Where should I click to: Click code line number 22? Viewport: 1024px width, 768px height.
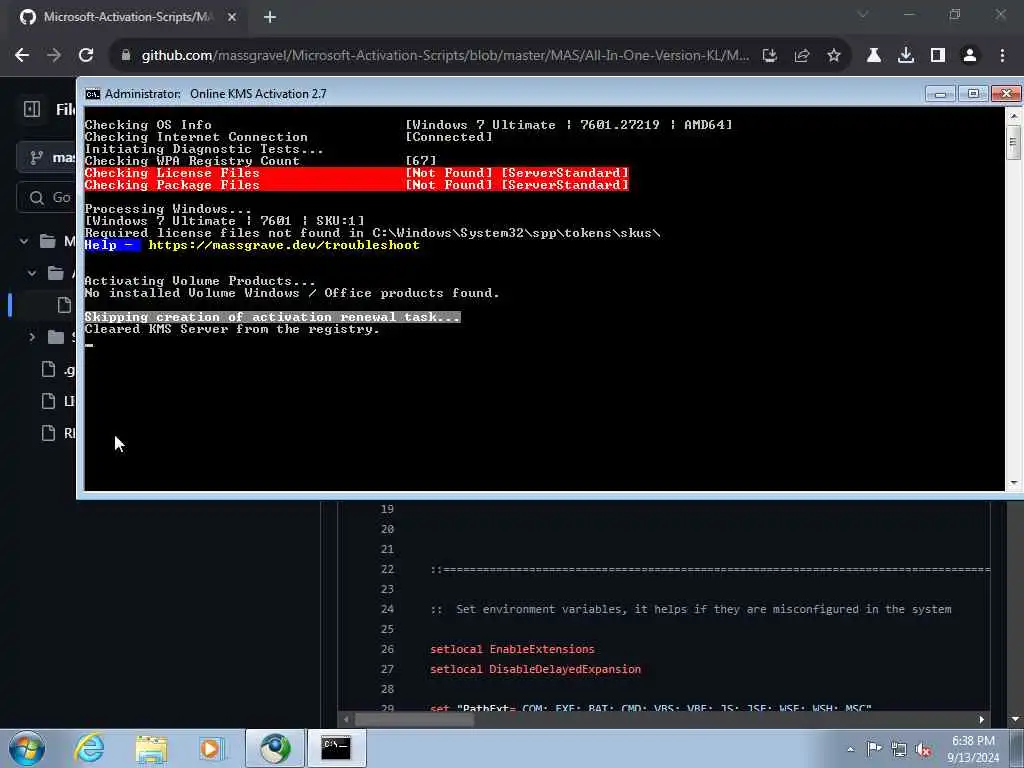tap(387, 569)
